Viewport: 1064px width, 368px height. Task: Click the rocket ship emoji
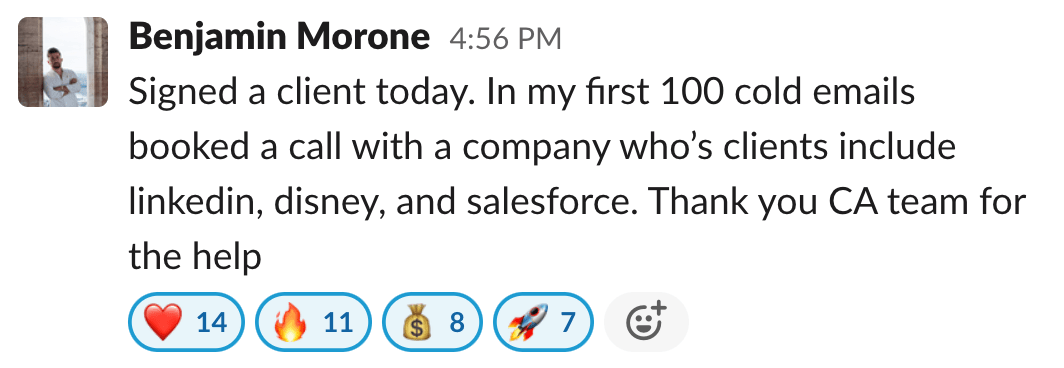coord(529,323)
